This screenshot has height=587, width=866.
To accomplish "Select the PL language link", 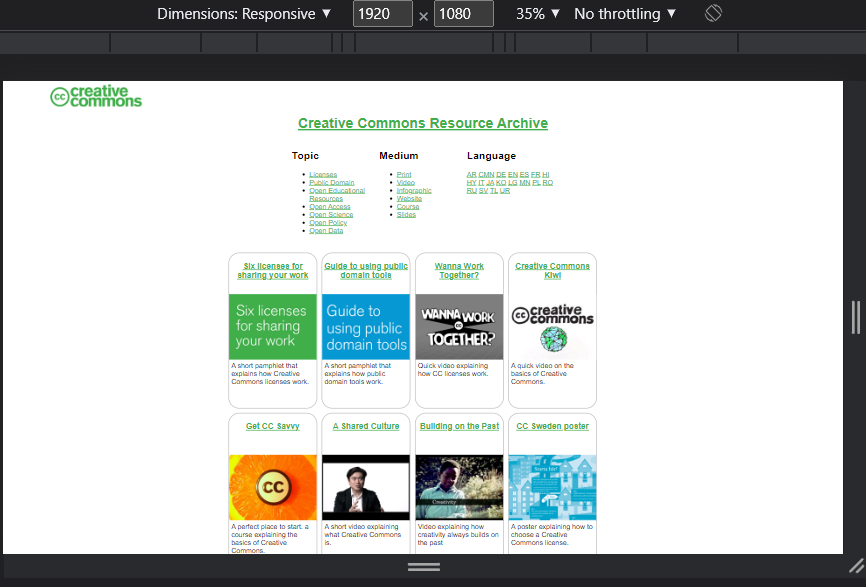I will (x=536, y=182).
